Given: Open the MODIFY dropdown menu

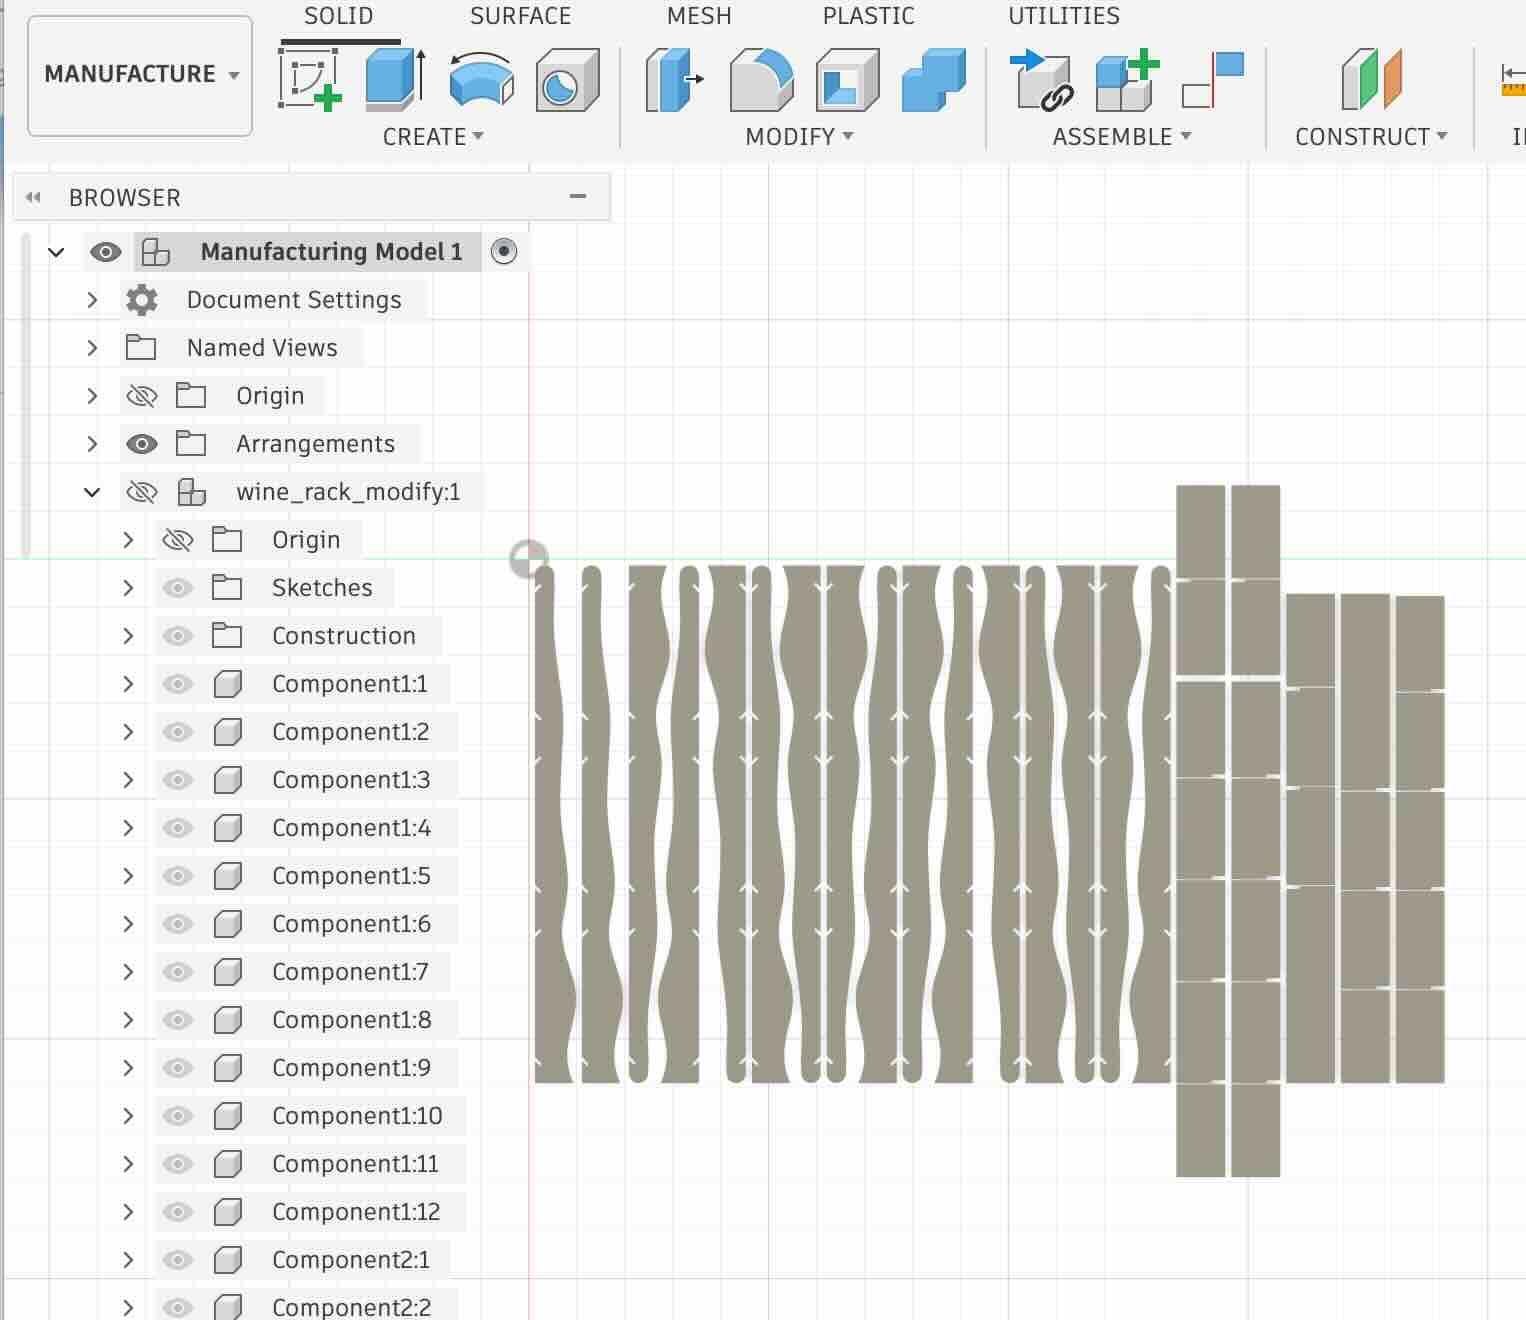Looking at the screenshot, I should (x=798, y=136).
